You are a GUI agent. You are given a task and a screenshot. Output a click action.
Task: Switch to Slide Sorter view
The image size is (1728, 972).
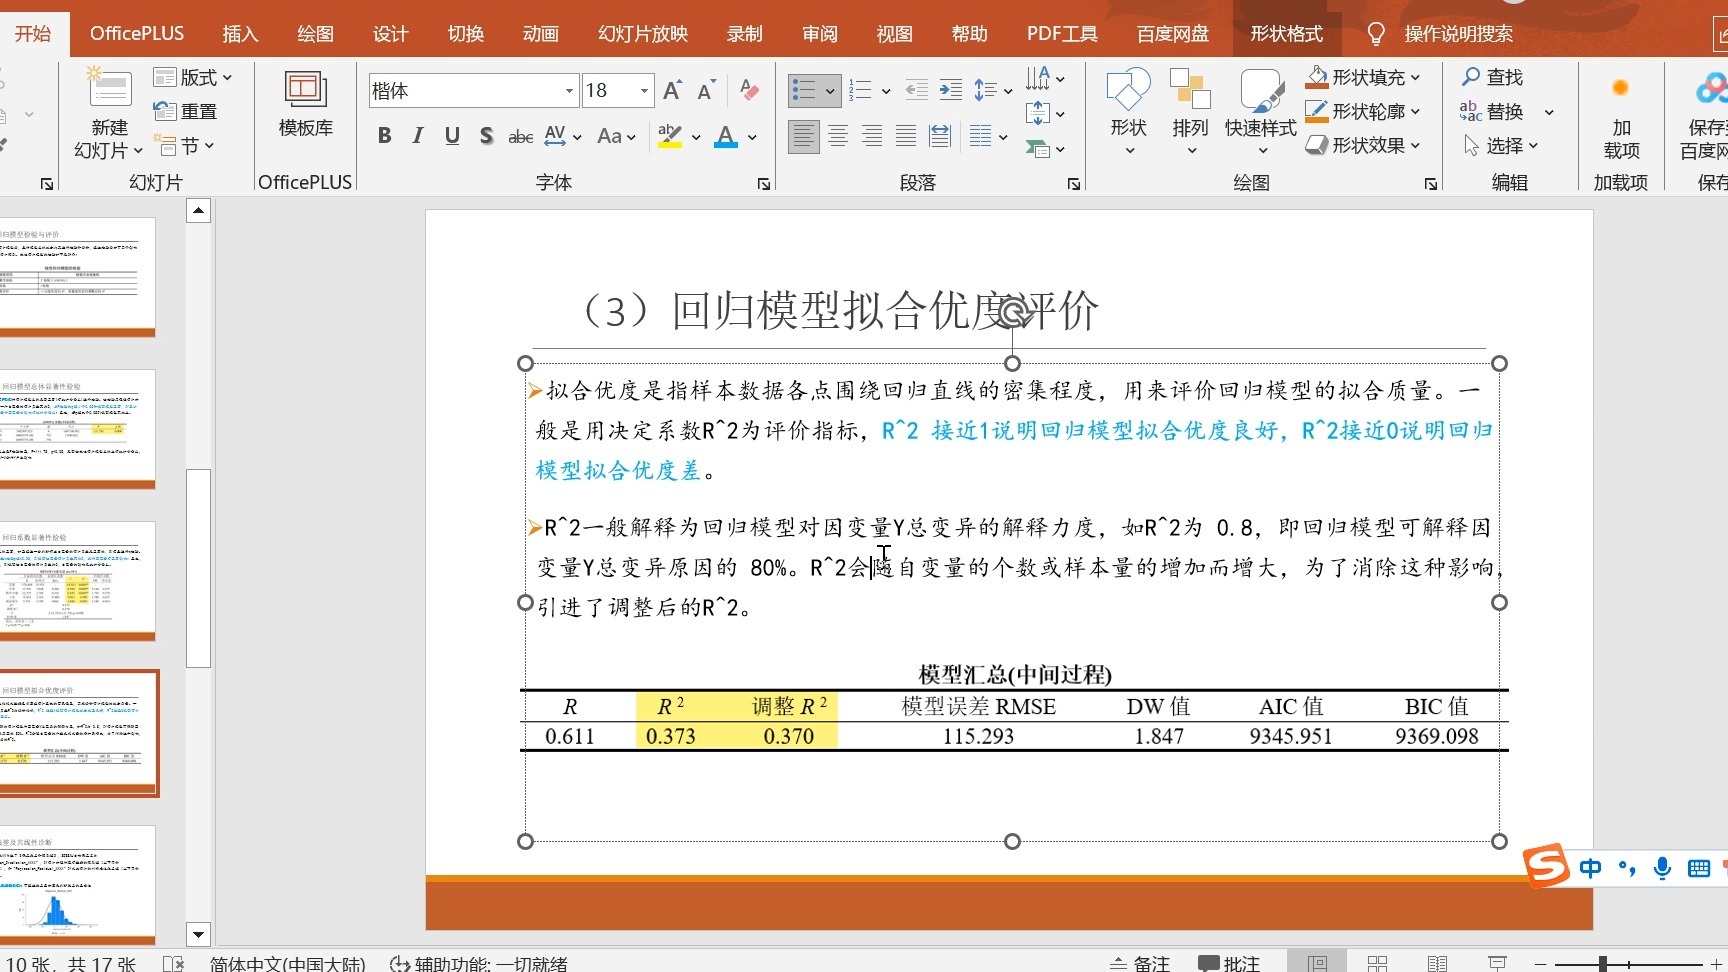pyautogui.click(x=1377, y=962)
